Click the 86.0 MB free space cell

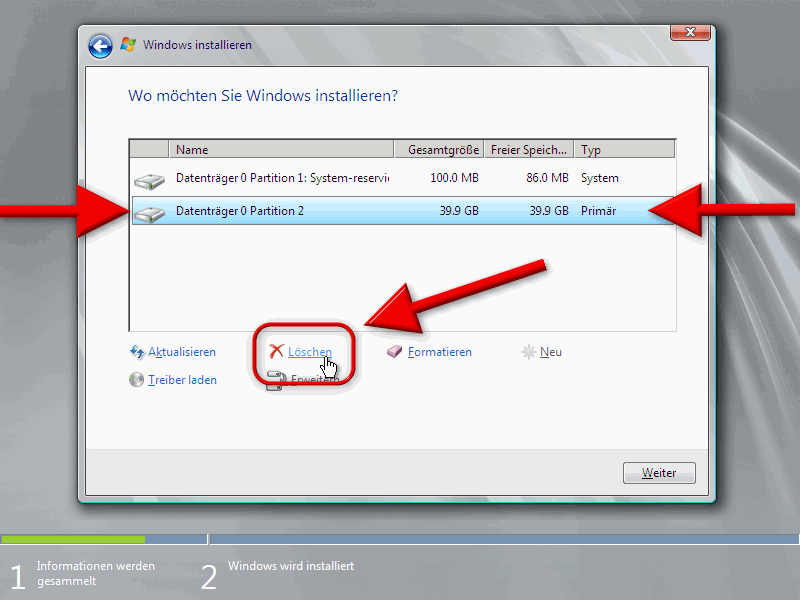coord(547,178)
